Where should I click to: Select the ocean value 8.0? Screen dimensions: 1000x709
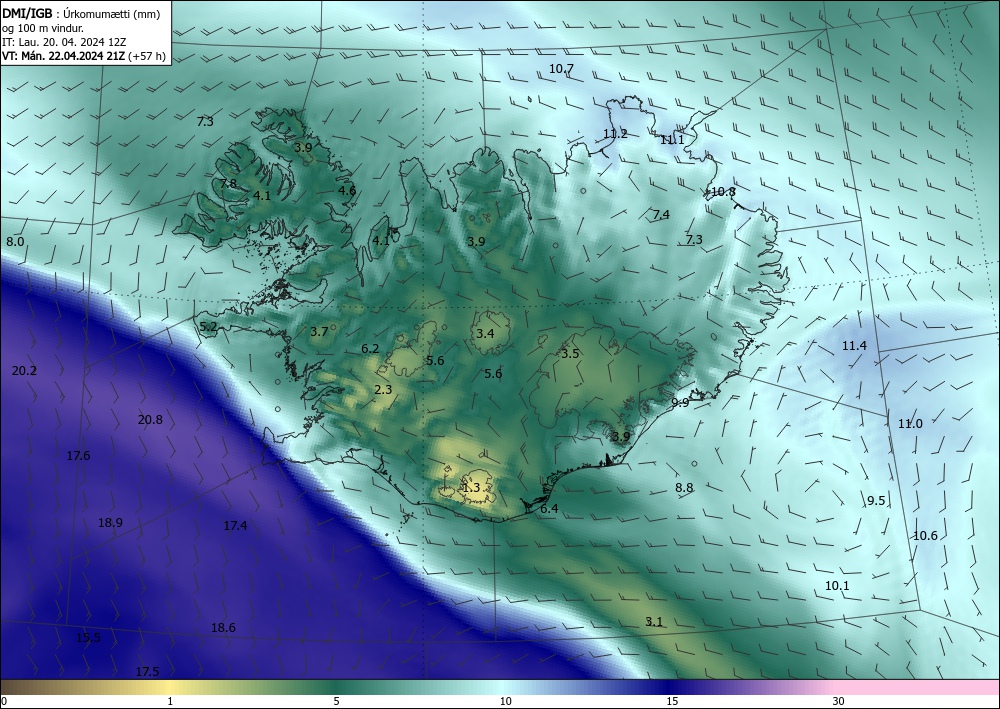pos(15,242)
